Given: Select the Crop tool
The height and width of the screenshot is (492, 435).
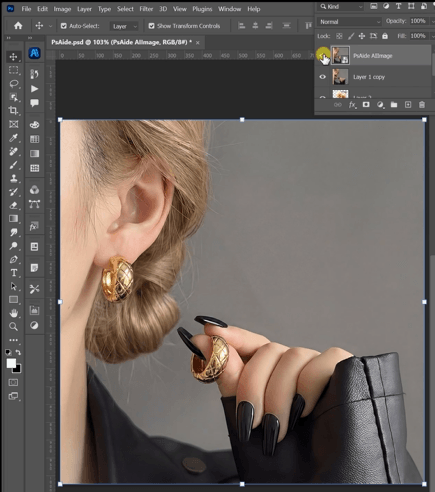Looking at the screenshot, I should (13, 111).
